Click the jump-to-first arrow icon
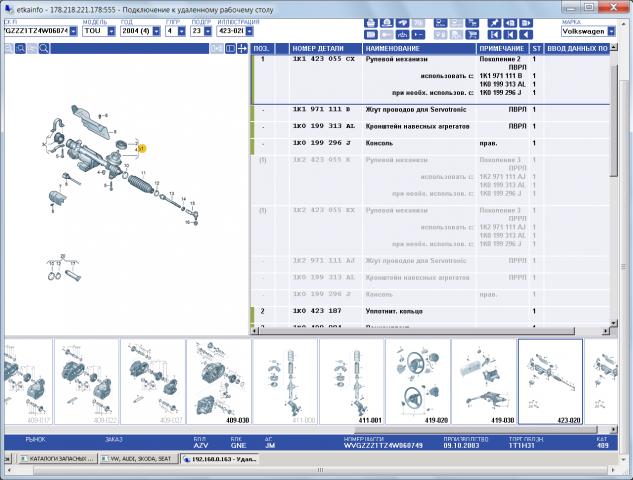The image size is (633, 480). [x=495, y=35]
